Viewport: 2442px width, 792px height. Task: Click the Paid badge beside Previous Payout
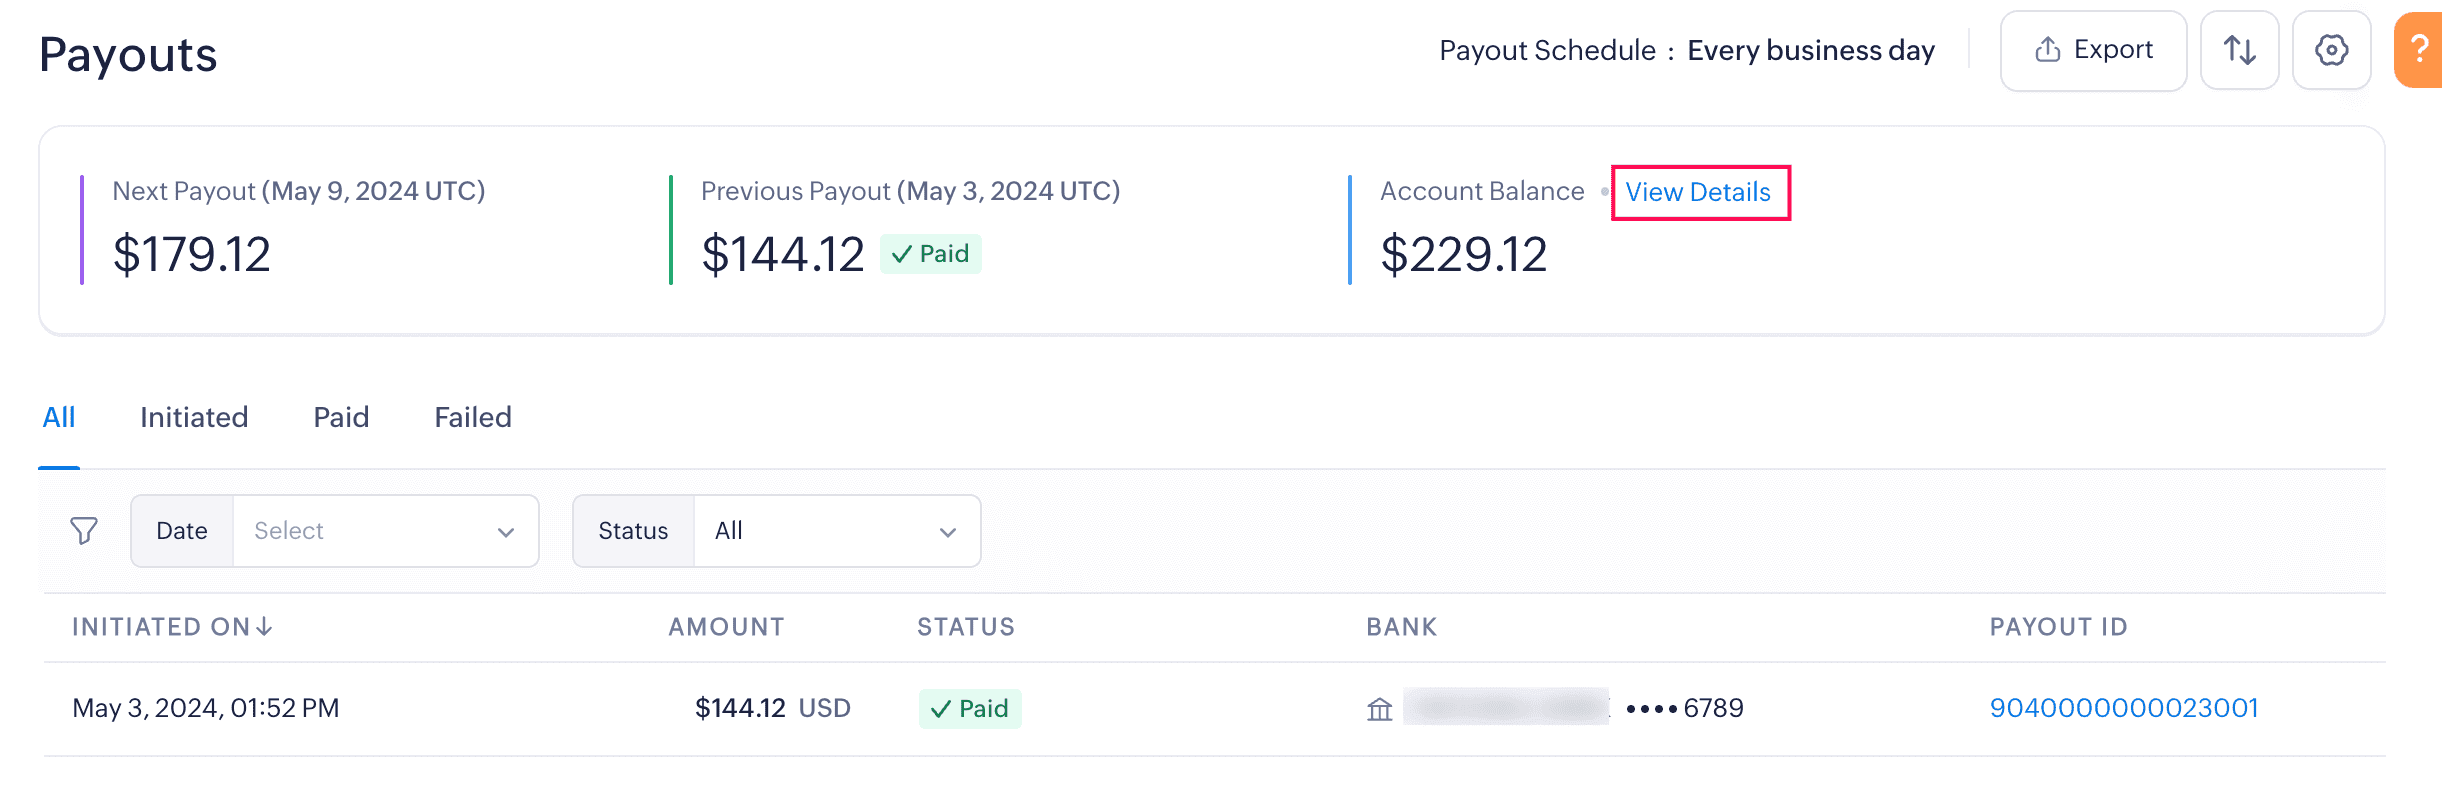pyautogui.click(x=931, y=254)
